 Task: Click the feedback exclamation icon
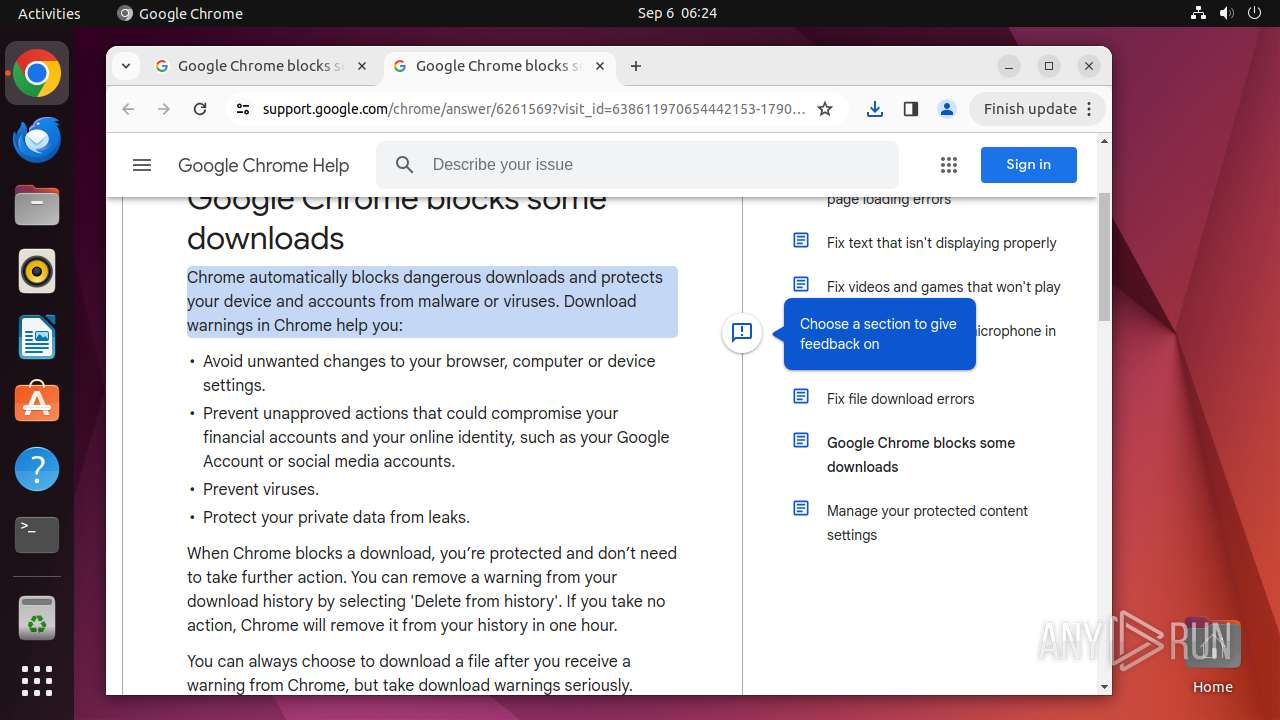[742, 333]
